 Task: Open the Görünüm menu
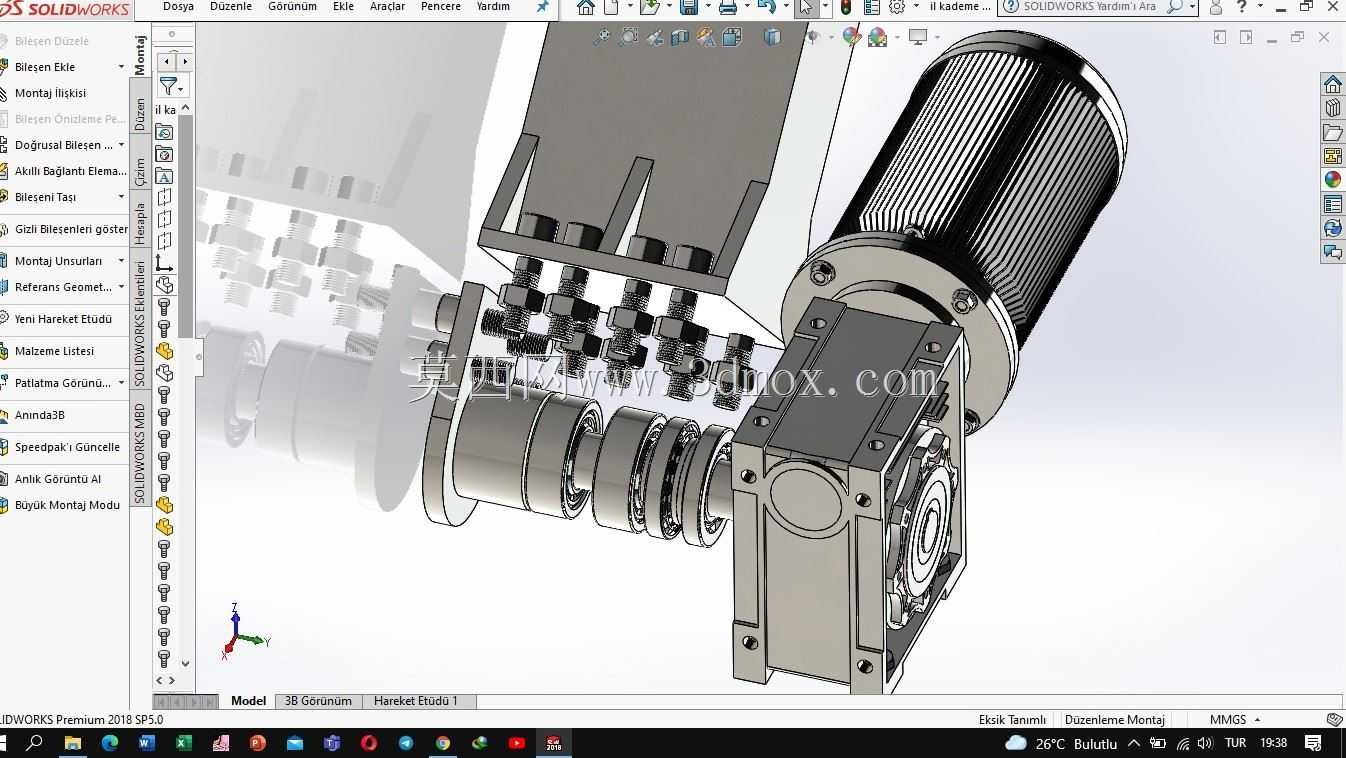[x=292, y=6]
